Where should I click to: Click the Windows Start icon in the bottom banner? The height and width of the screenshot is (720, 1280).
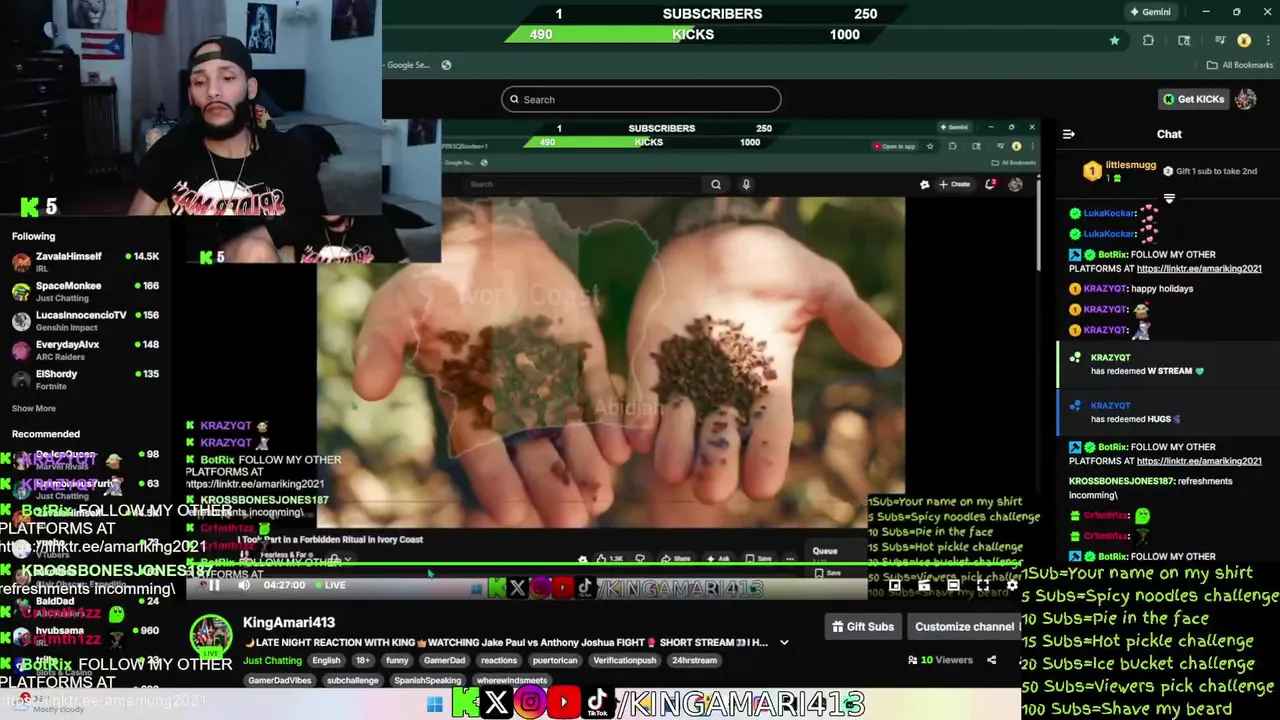[434, 705]
